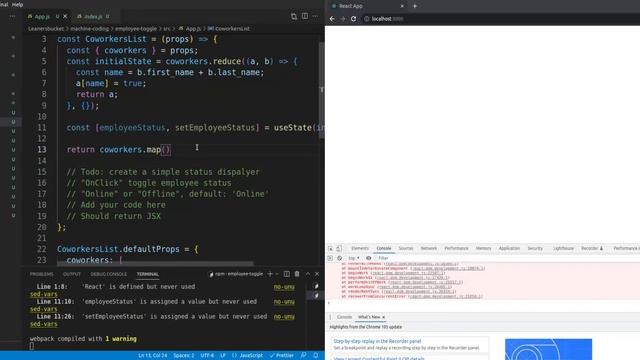This screenshot has width=640, height=360.
Task: Click the employee-toggle breadcrumb segment
Action: pyautogui.click(x=136, y=29)
